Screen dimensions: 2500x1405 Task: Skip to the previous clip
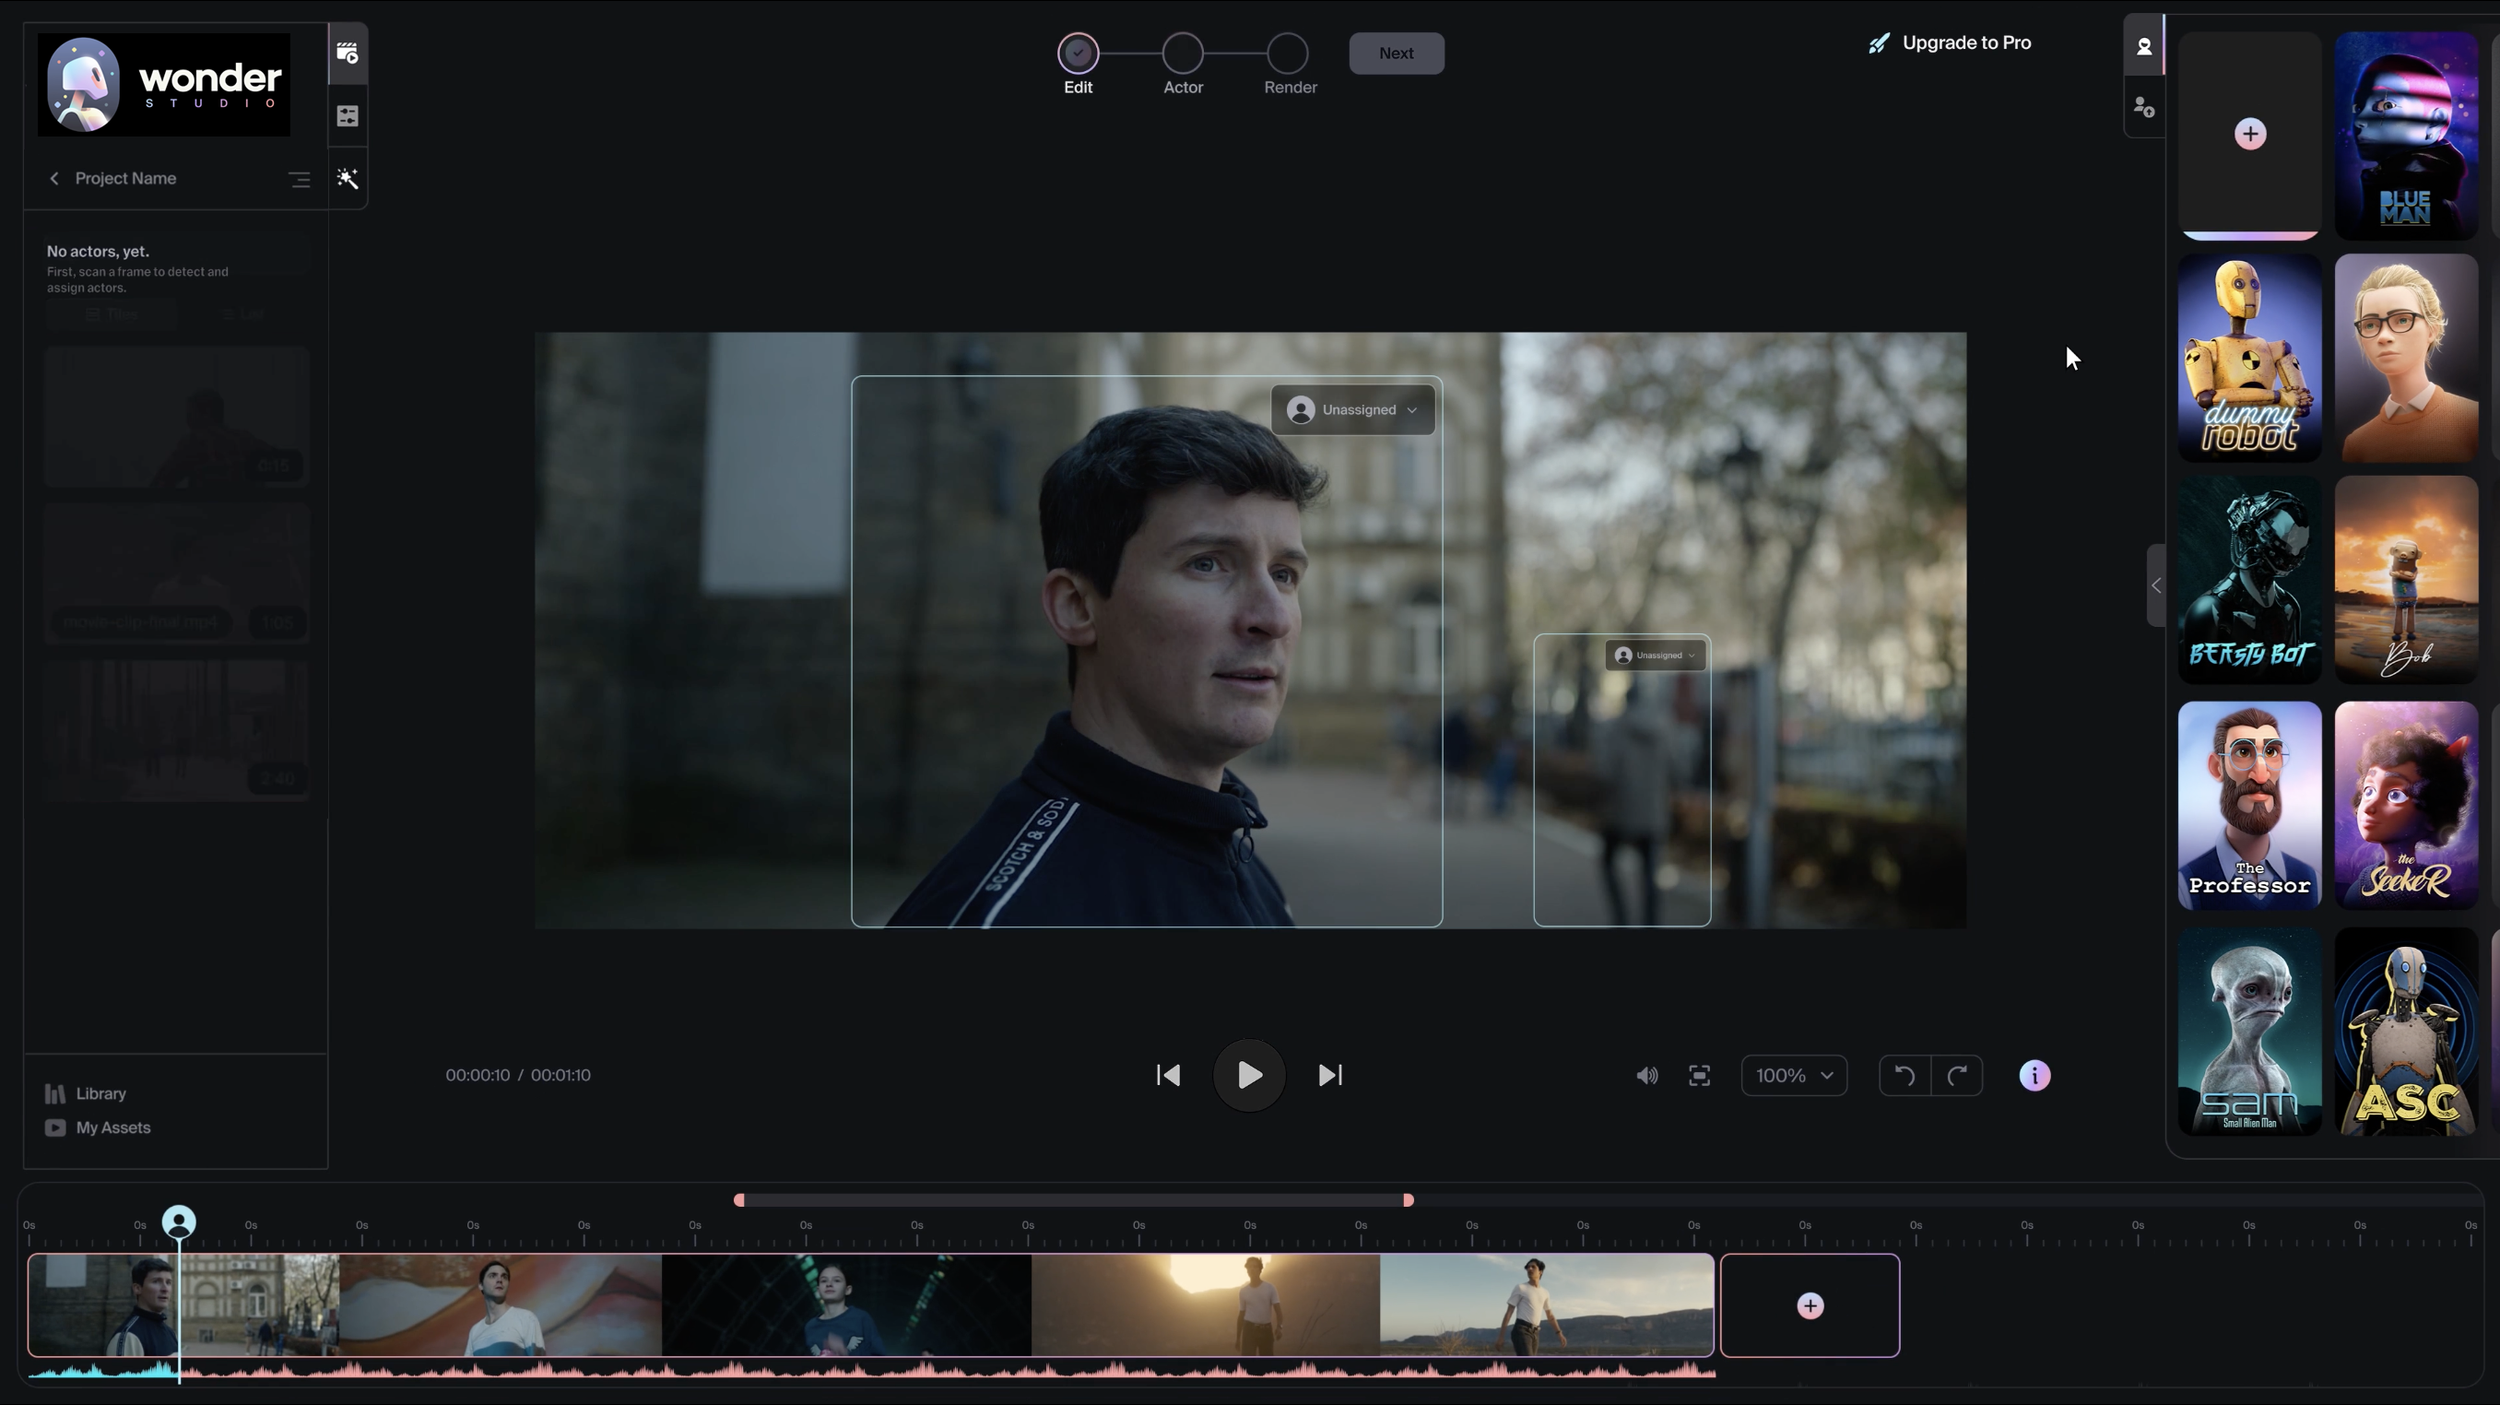(1168, 1075)
